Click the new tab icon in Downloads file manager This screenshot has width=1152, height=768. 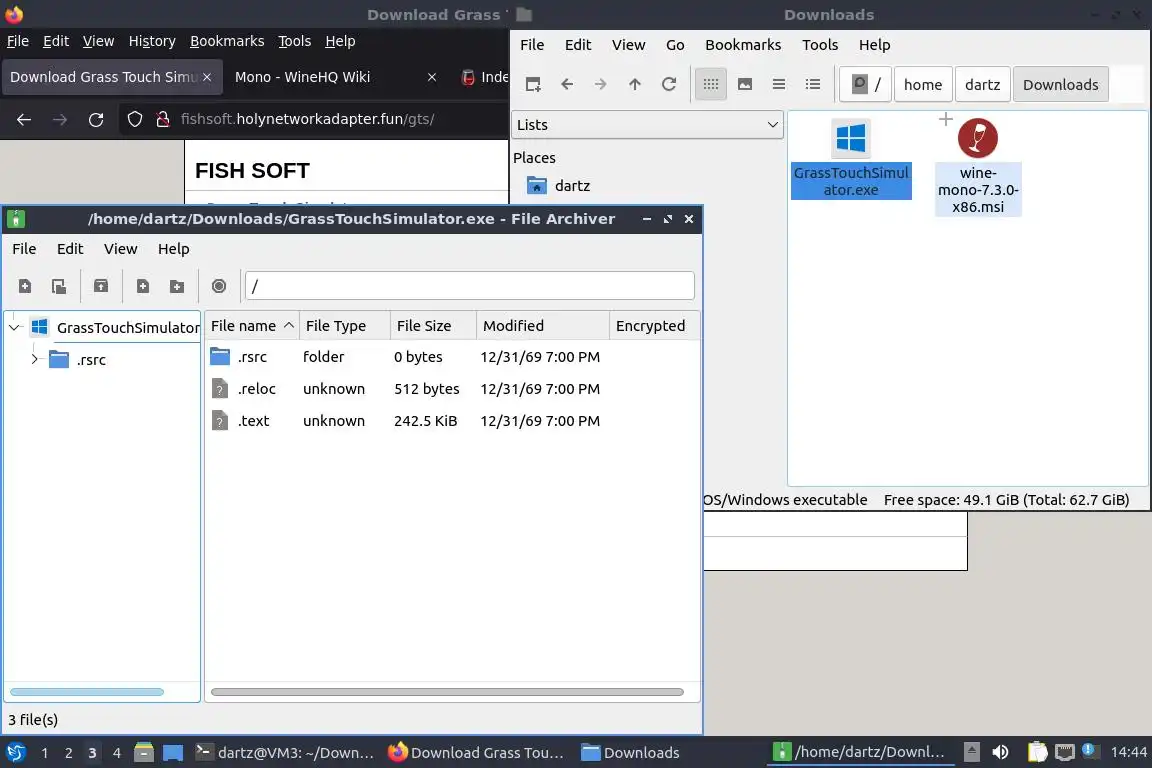(x=533, y=85)
